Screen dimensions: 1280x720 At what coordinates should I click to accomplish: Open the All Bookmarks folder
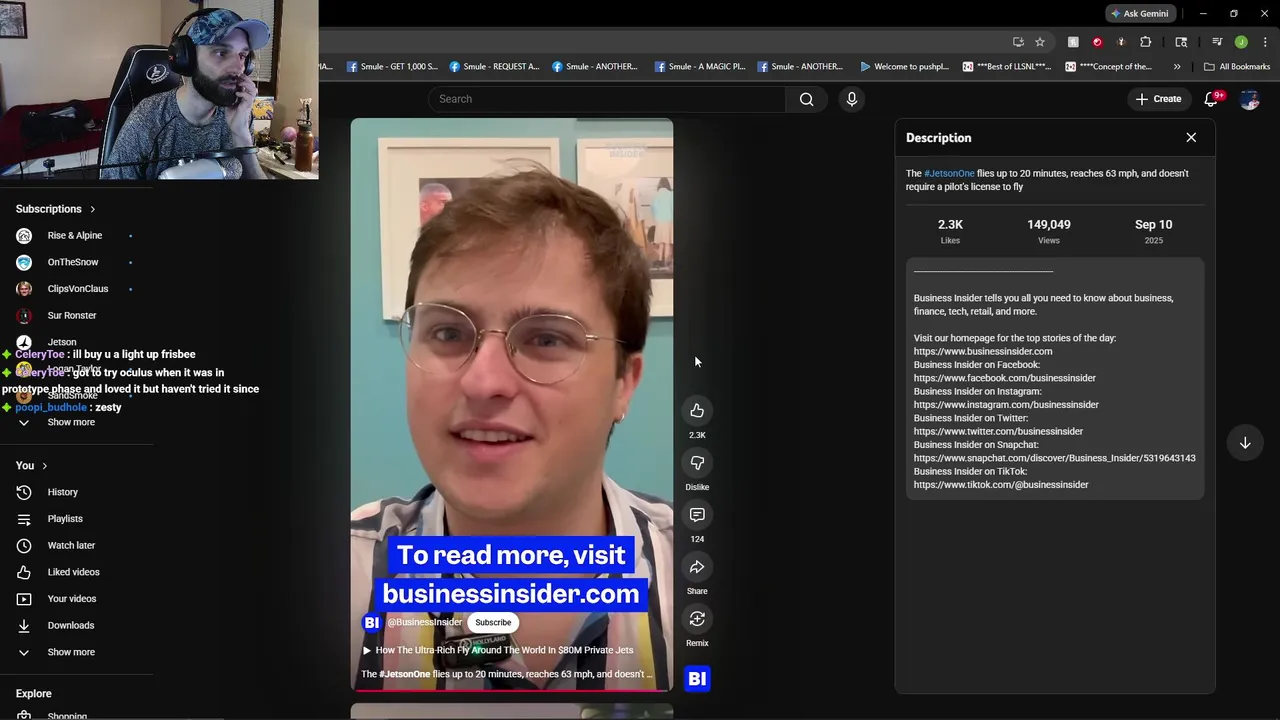[x=1237, y=67]
